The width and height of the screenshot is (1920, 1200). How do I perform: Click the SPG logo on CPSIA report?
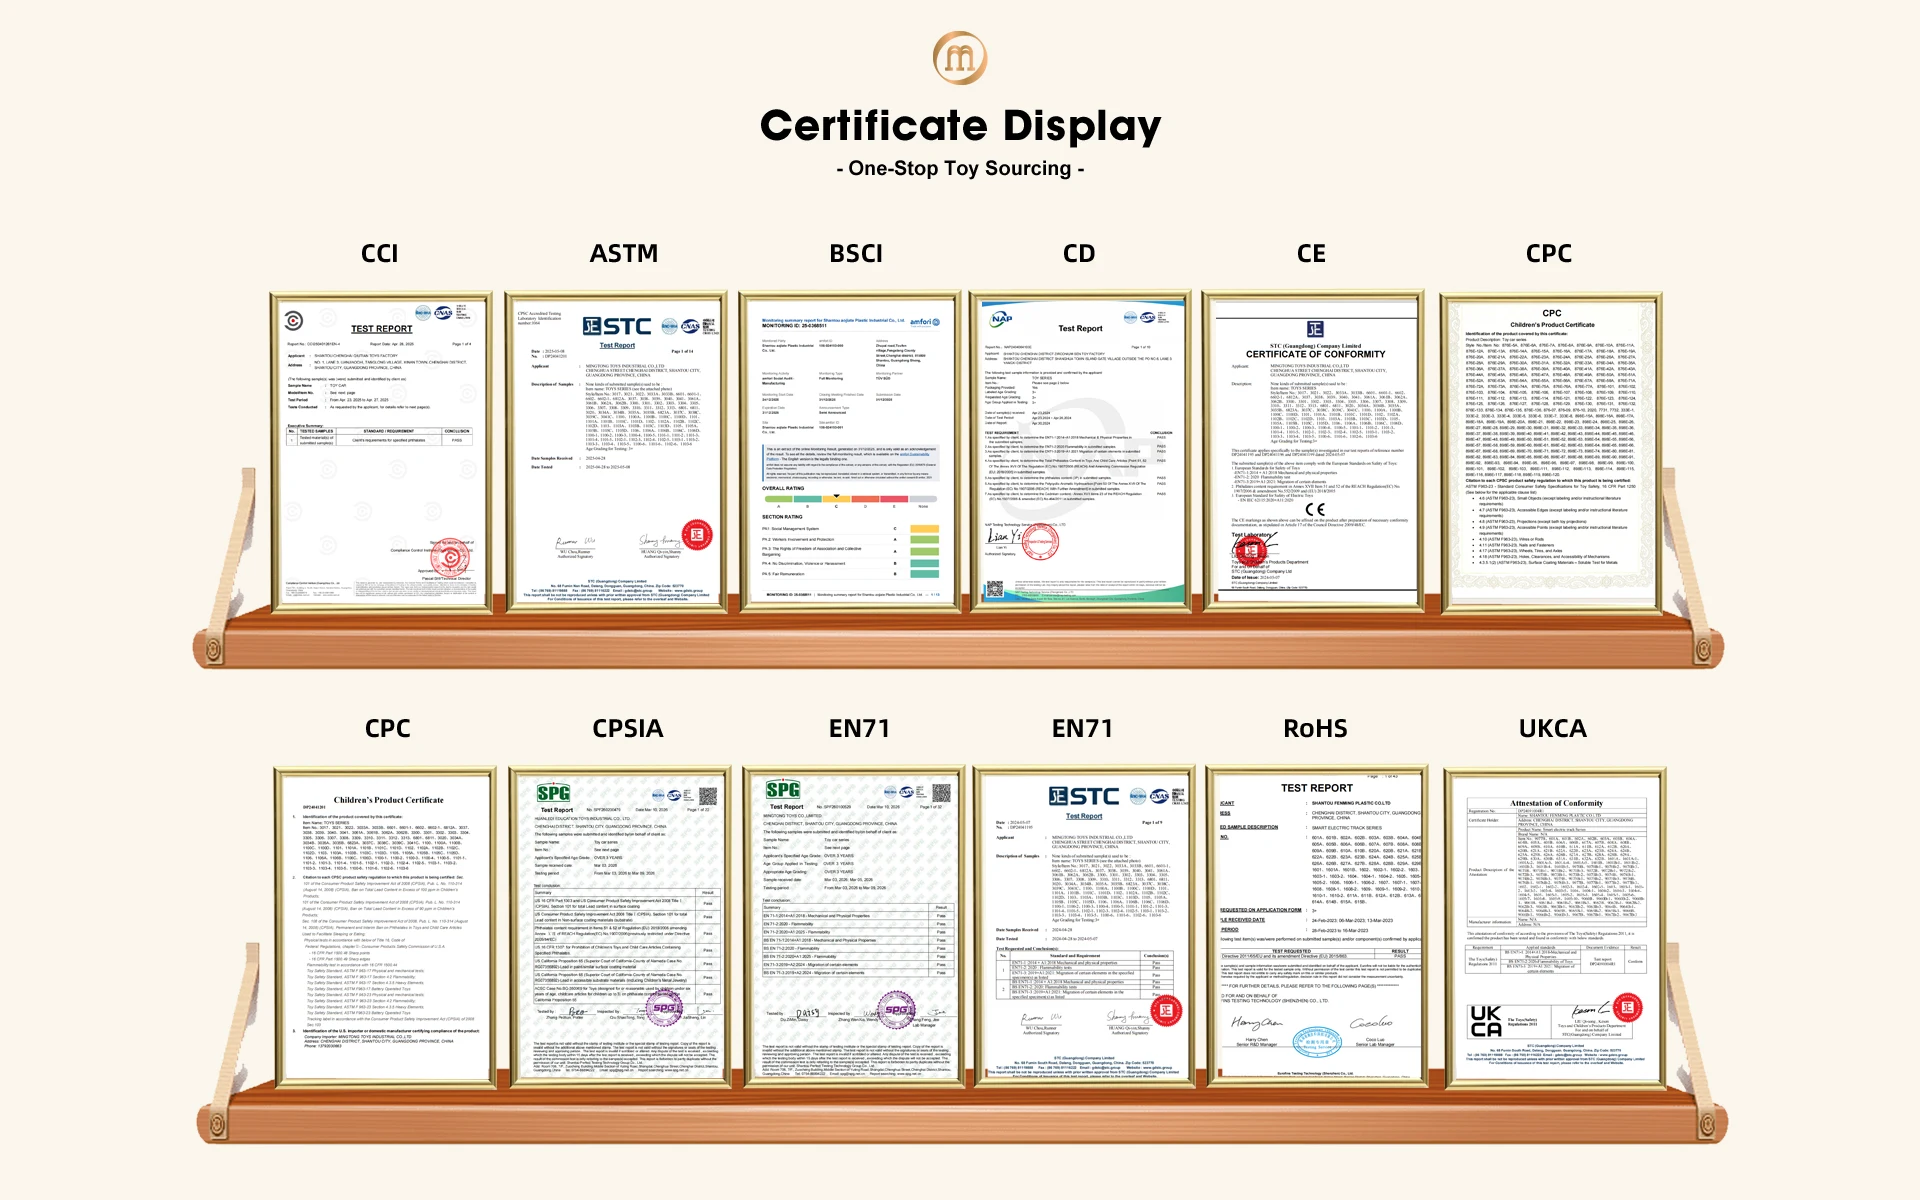(x=553, y=793)
